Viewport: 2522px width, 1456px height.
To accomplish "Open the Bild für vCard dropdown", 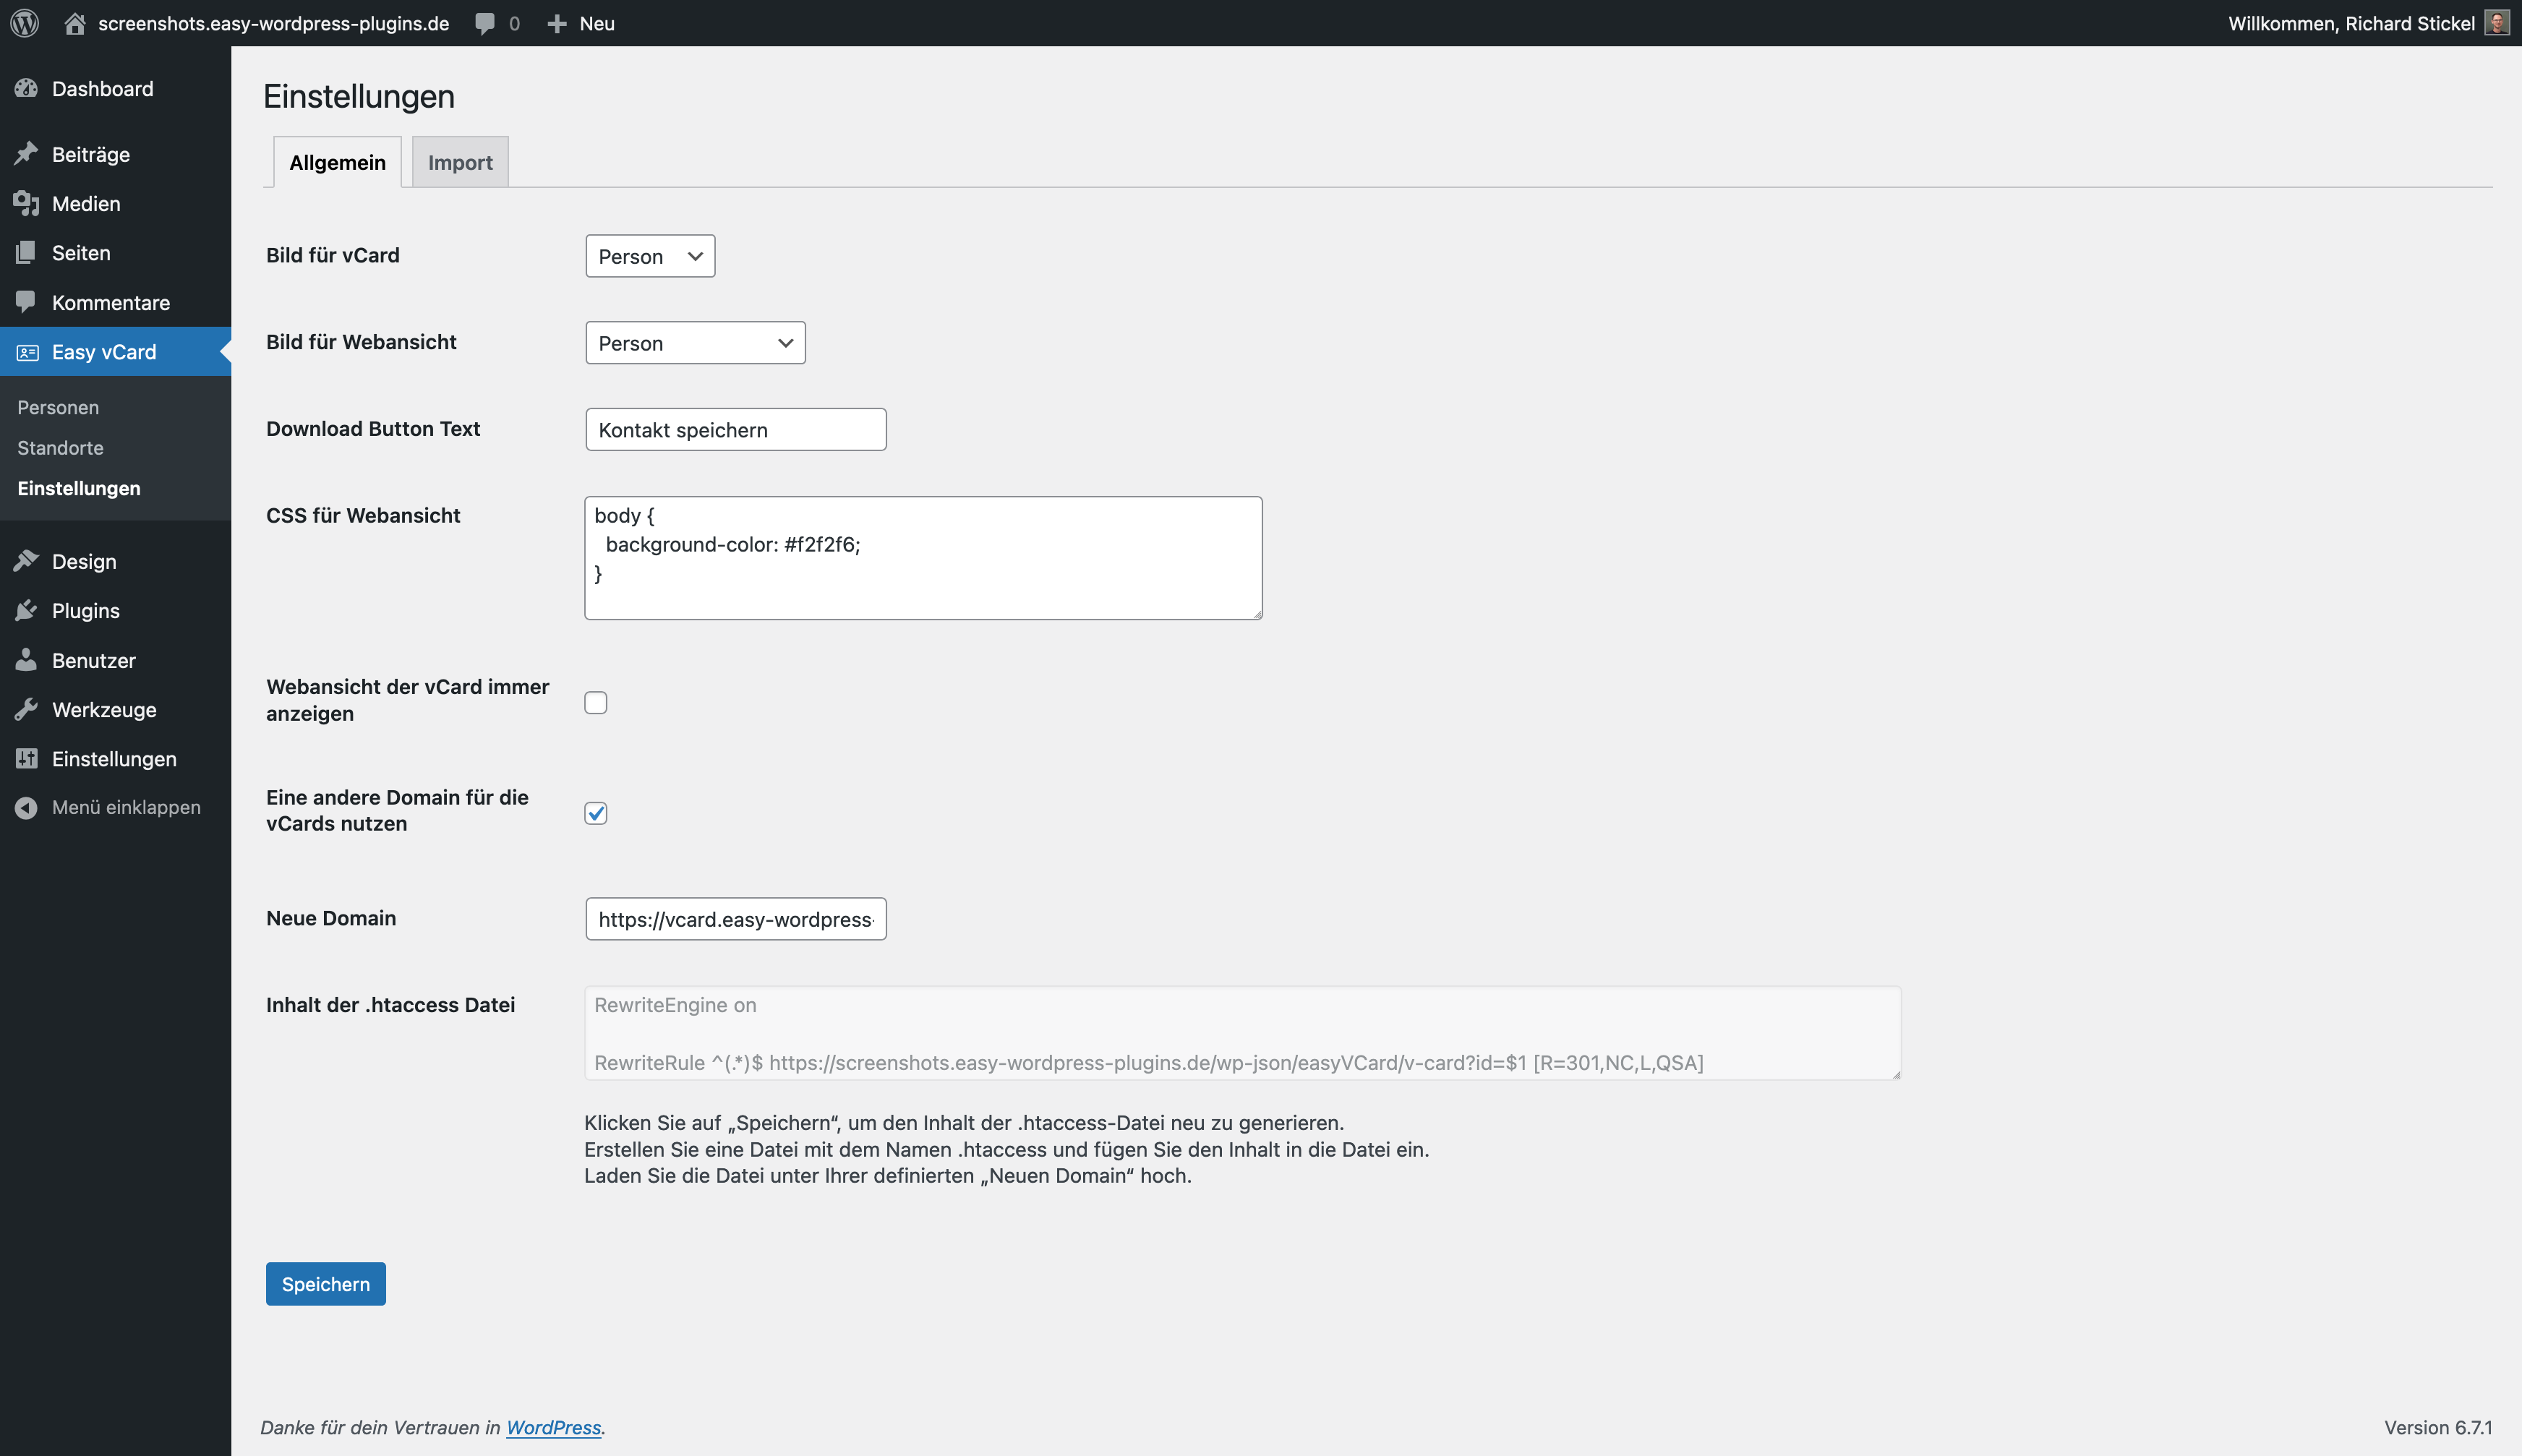I will coord(650,256).
